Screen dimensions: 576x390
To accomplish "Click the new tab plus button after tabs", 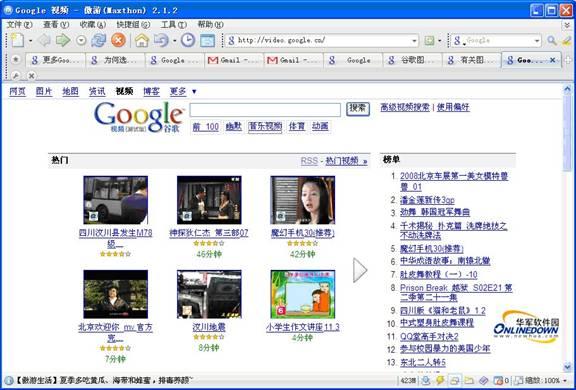I will (x=568, y=60).
